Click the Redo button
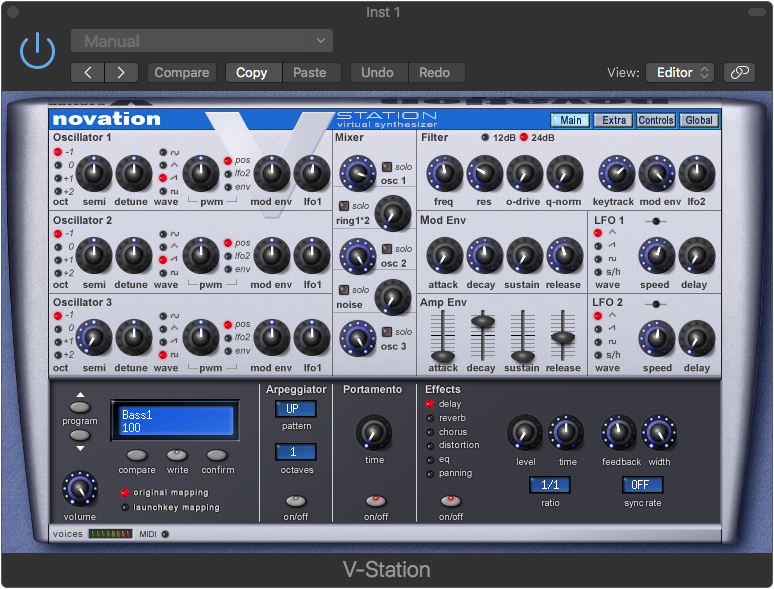Image resolution: width=774 pixels, height=589 pixels. [436, 73]
